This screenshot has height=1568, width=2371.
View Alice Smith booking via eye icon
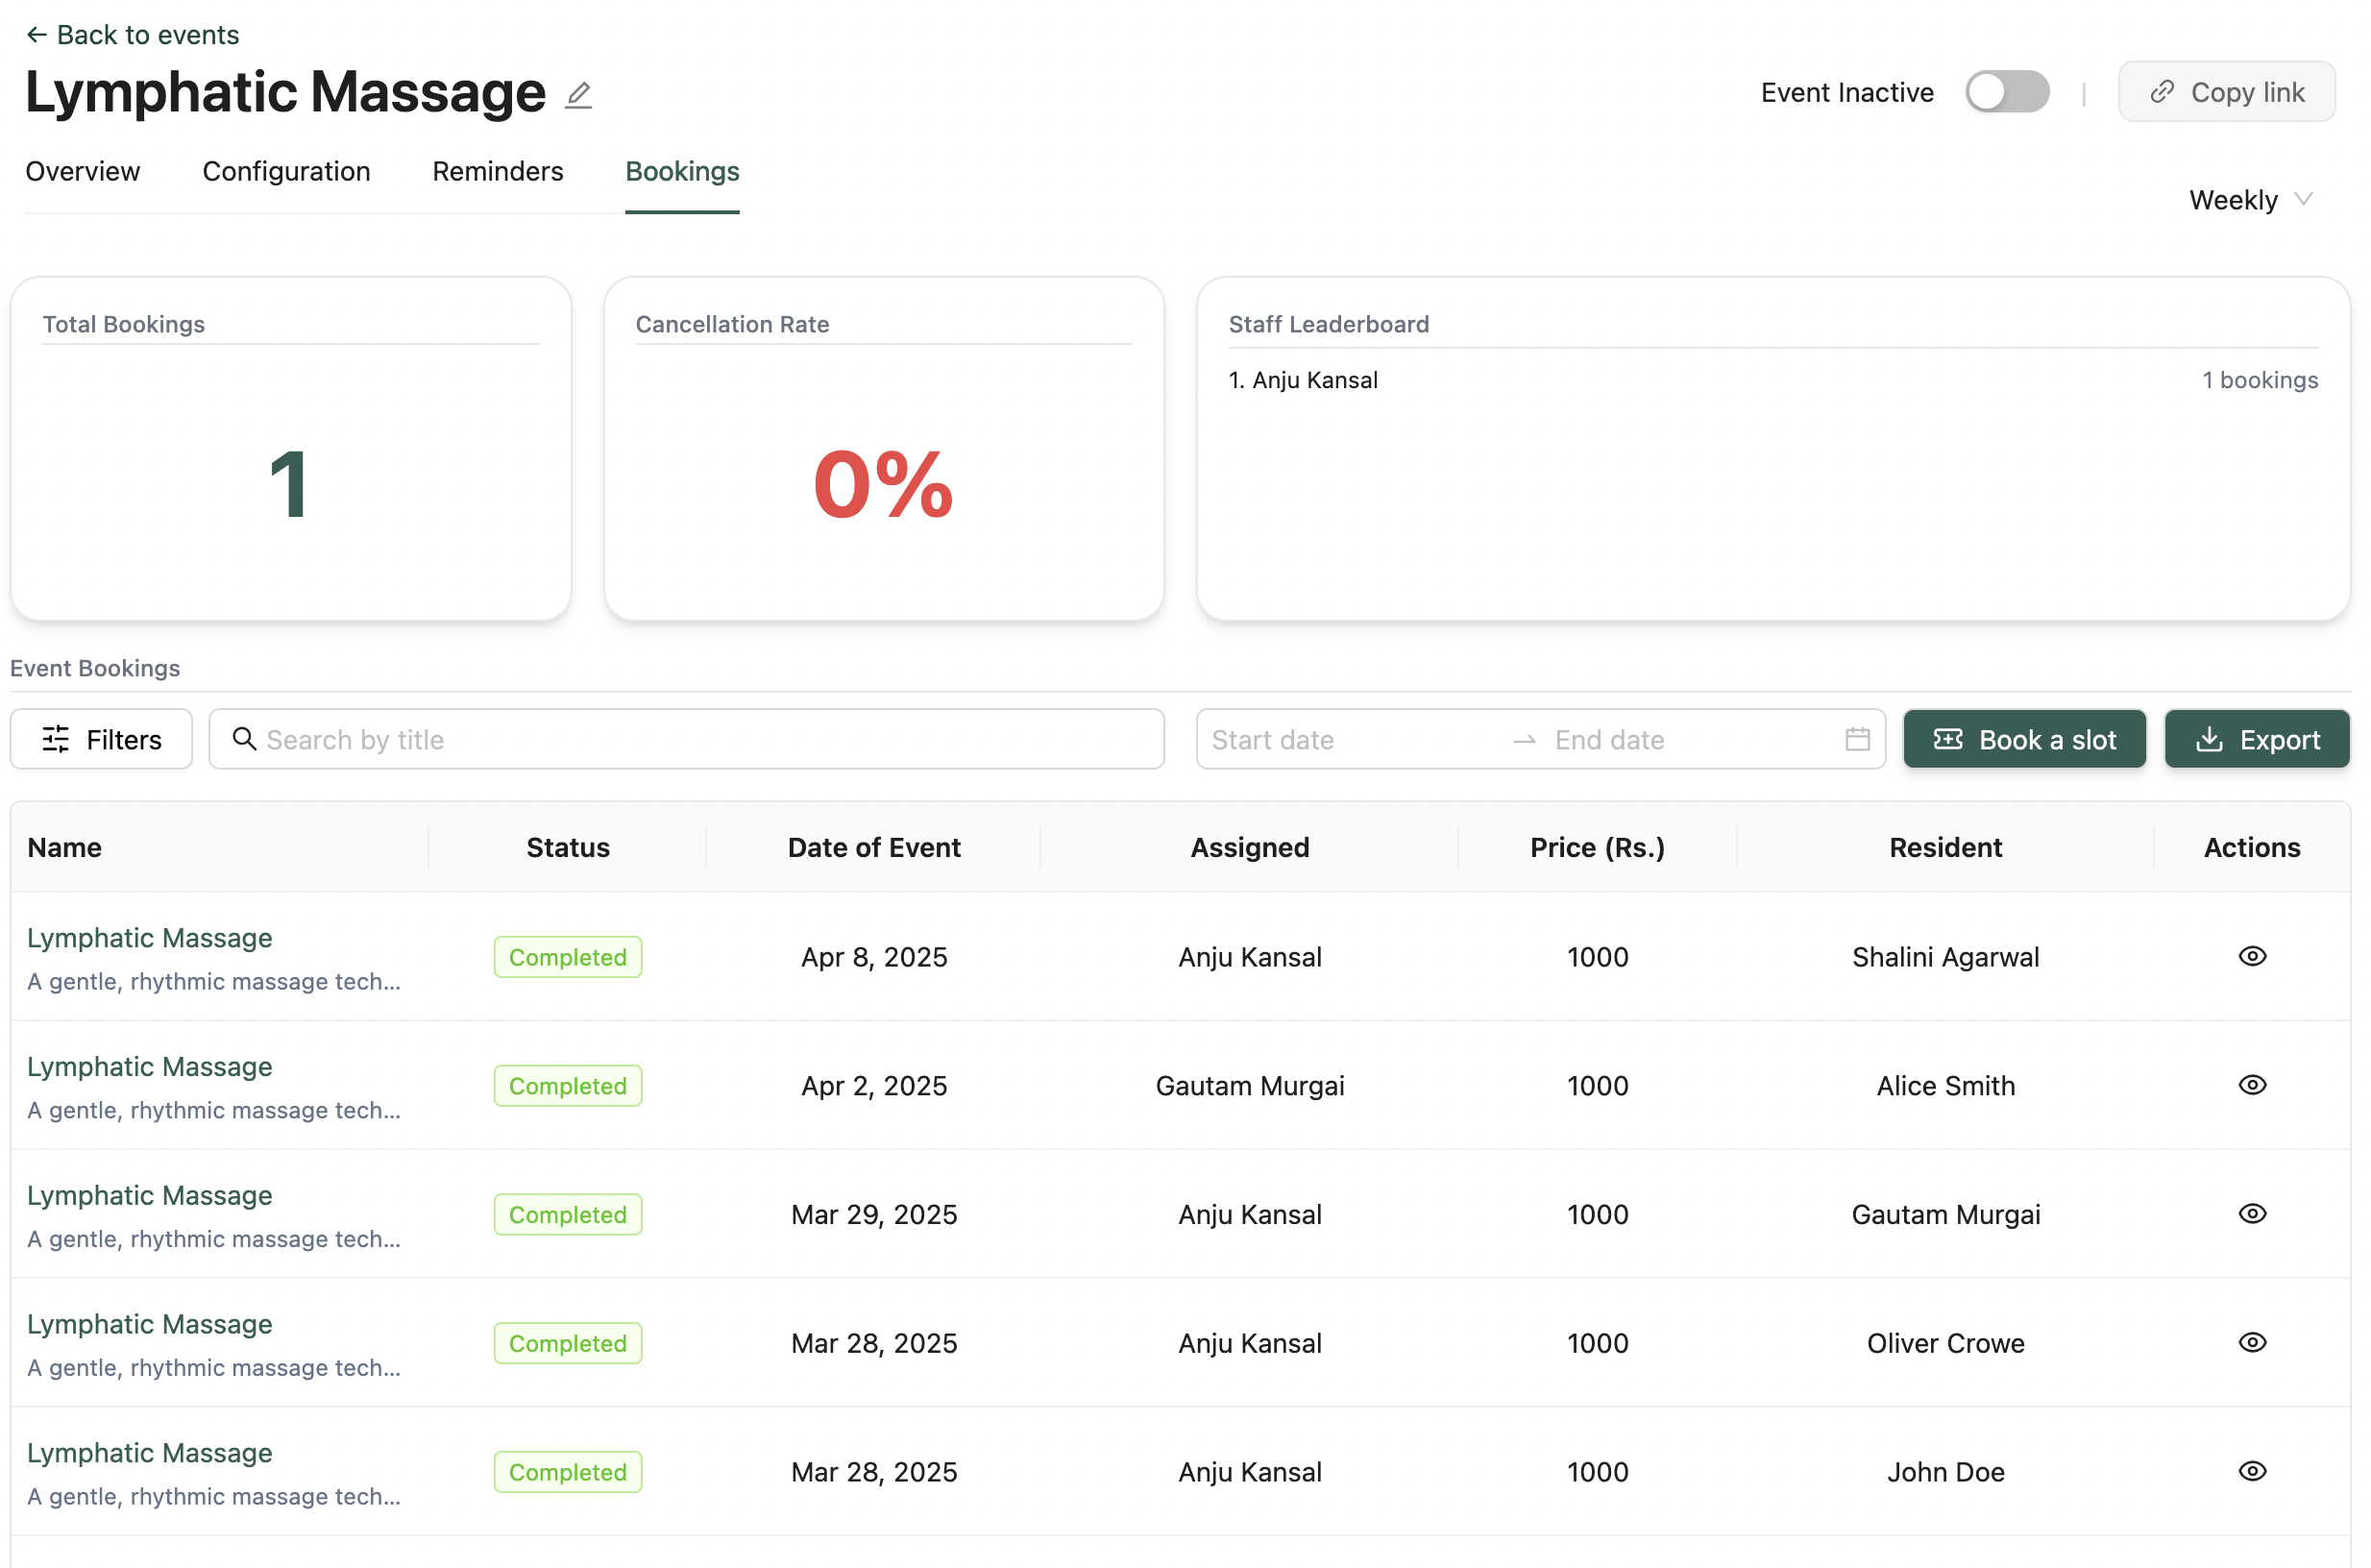click(2251, 1086)
